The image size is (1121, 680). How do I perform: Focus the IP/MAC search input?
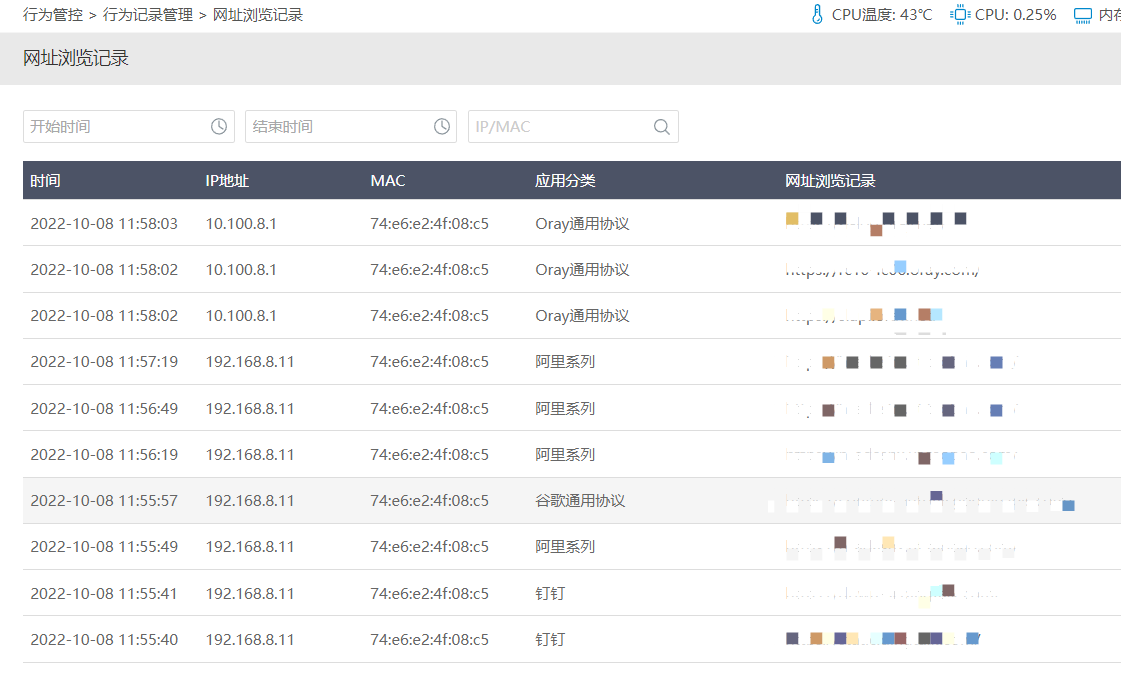(x=558, y=127)
